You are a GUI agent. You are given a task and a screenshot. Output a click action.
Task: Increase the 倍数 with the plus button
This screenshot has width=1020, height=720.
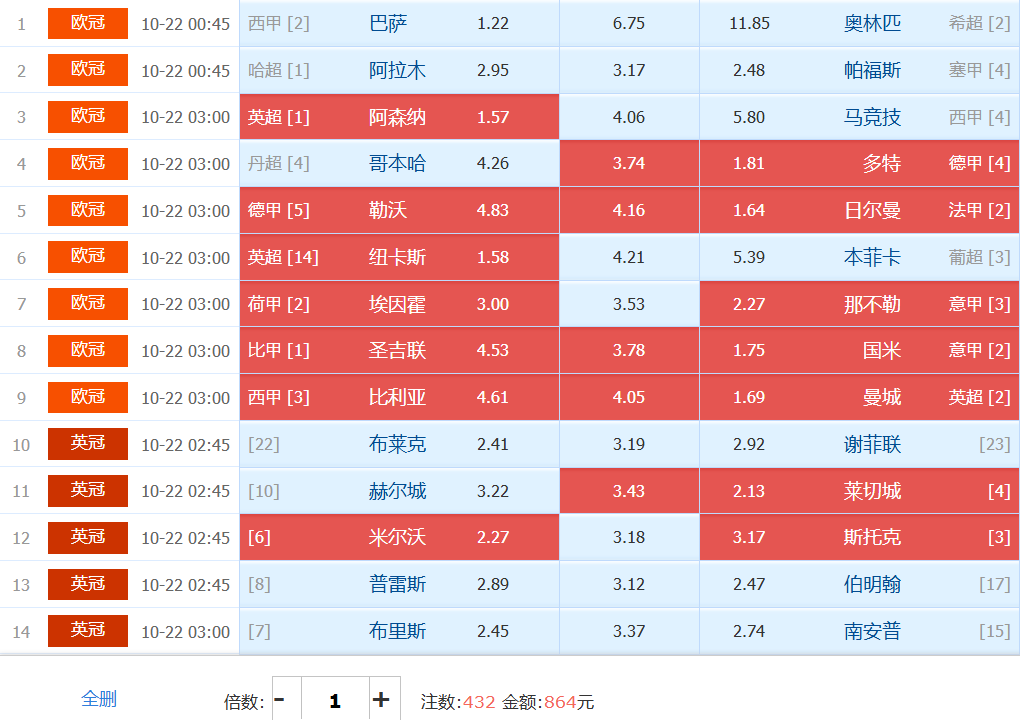pos(381,699)
